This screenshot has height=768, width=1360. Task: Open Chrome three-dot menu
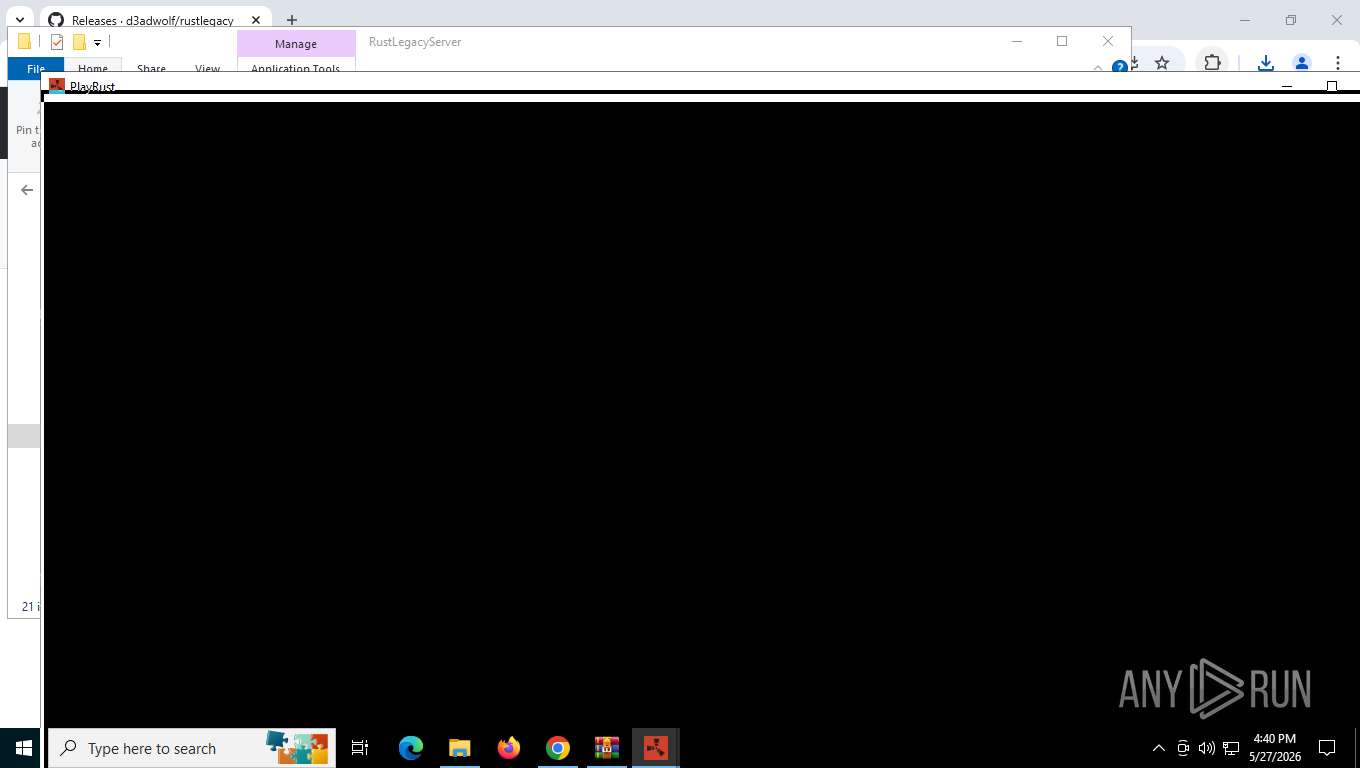click(1337, 63)
